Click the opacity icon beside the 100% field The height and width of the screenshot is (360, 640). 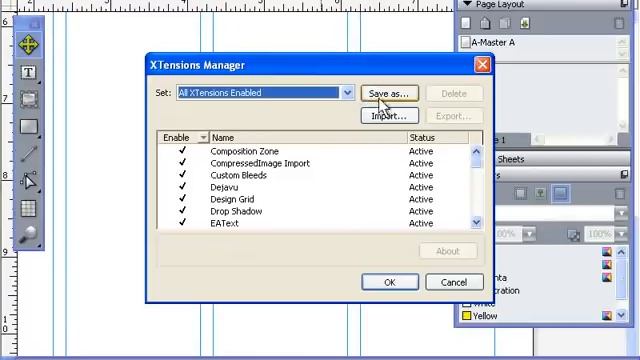573,235
